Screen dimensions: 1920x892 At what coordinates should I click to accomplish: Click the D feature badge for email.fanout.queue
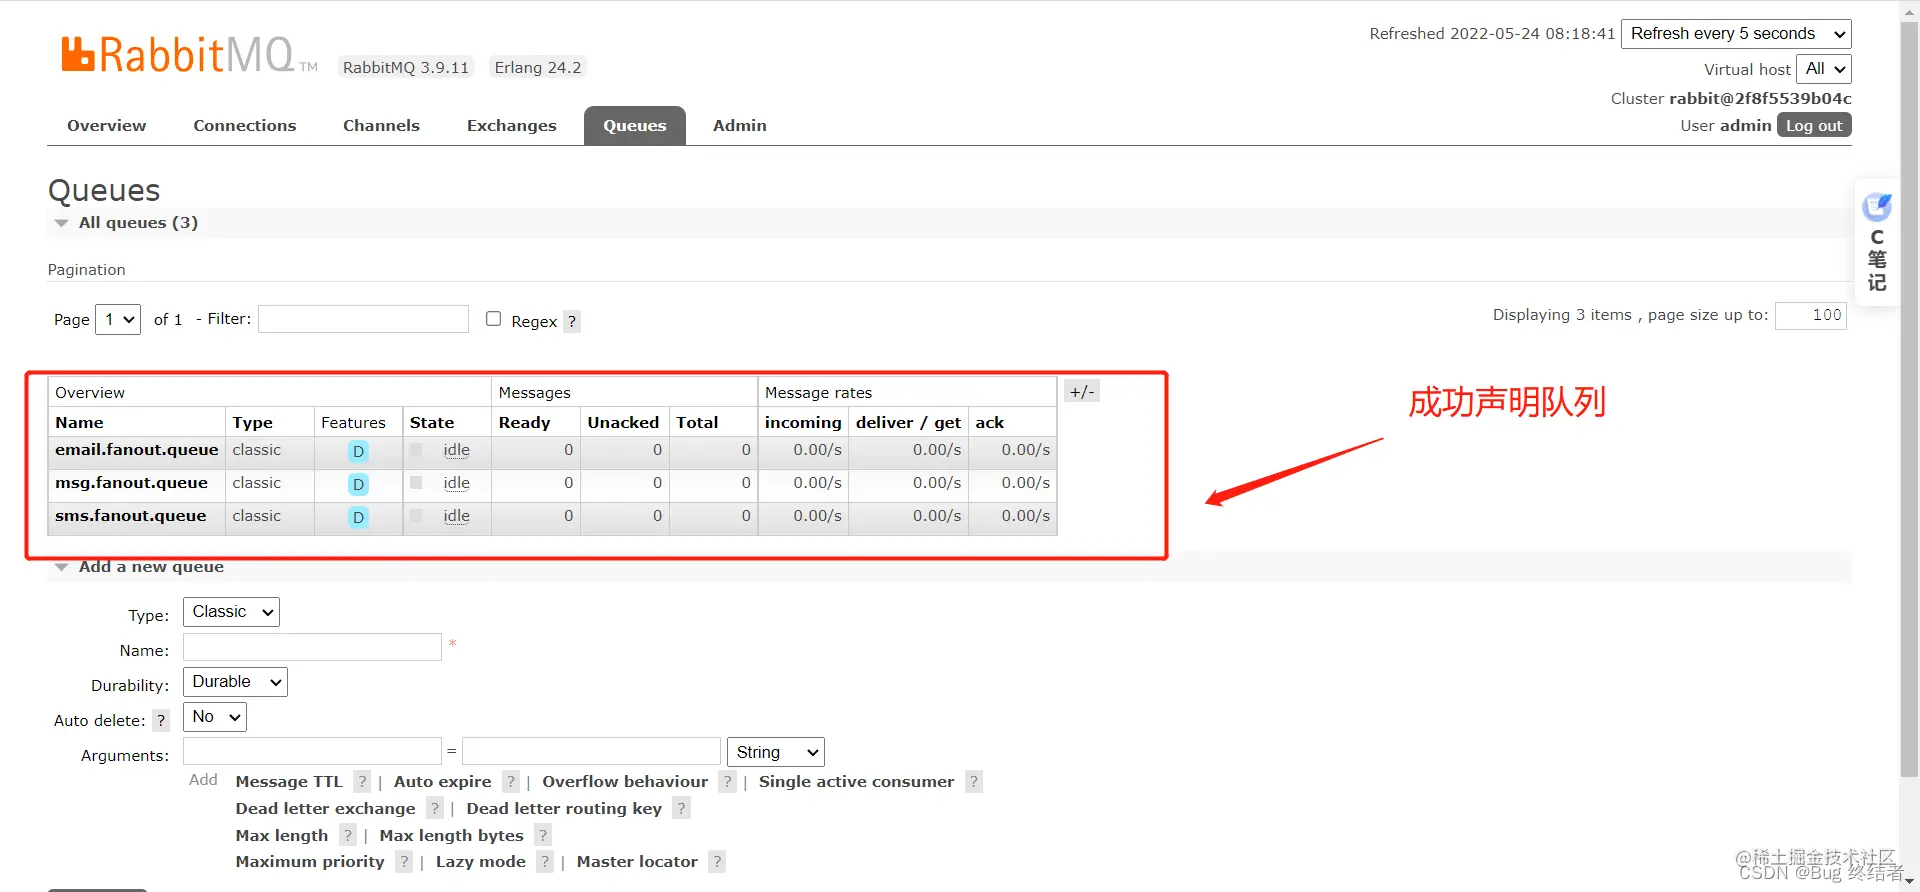[x=358, y=451]
